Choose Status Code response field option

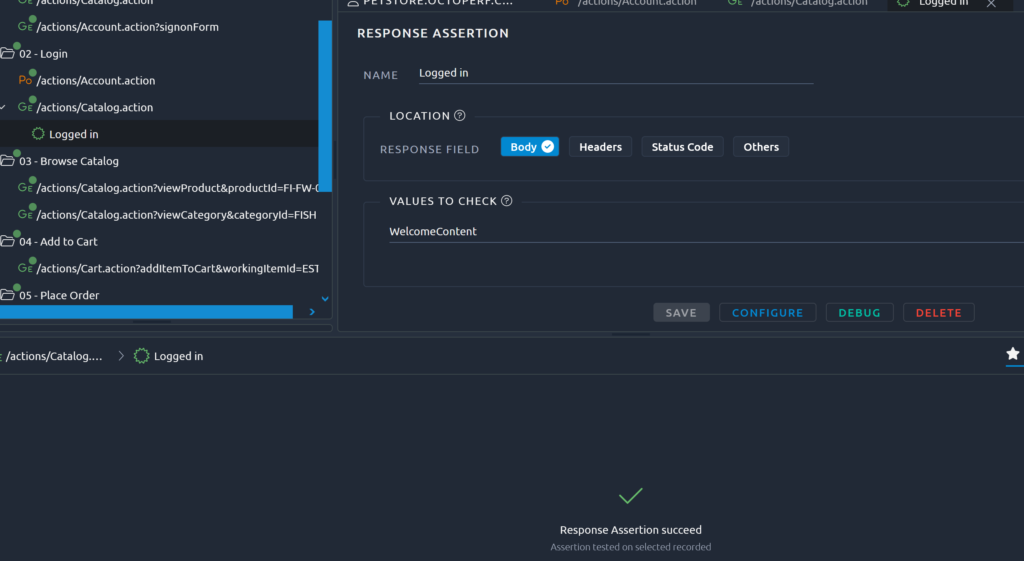point(682,147)
